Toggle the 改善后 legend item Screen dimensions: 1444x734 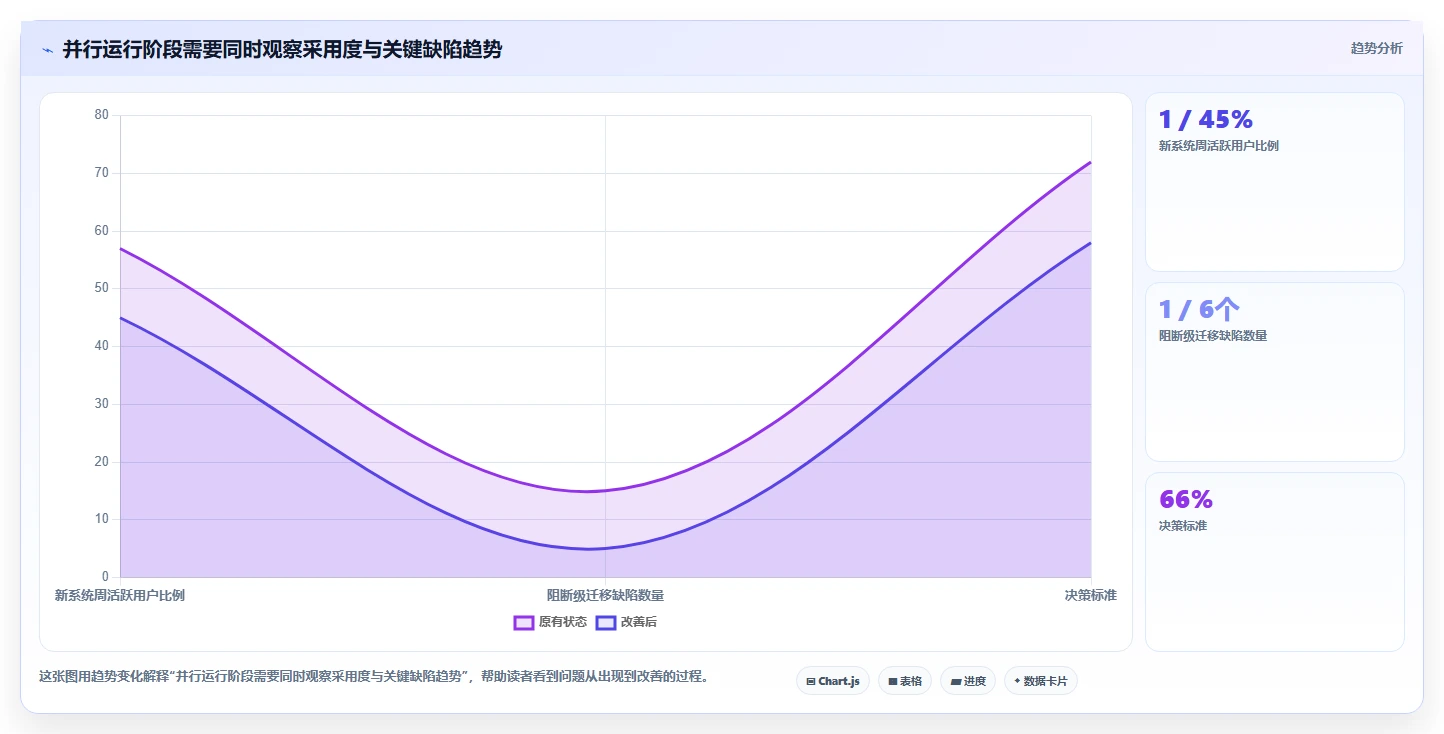tap(626, 622)
